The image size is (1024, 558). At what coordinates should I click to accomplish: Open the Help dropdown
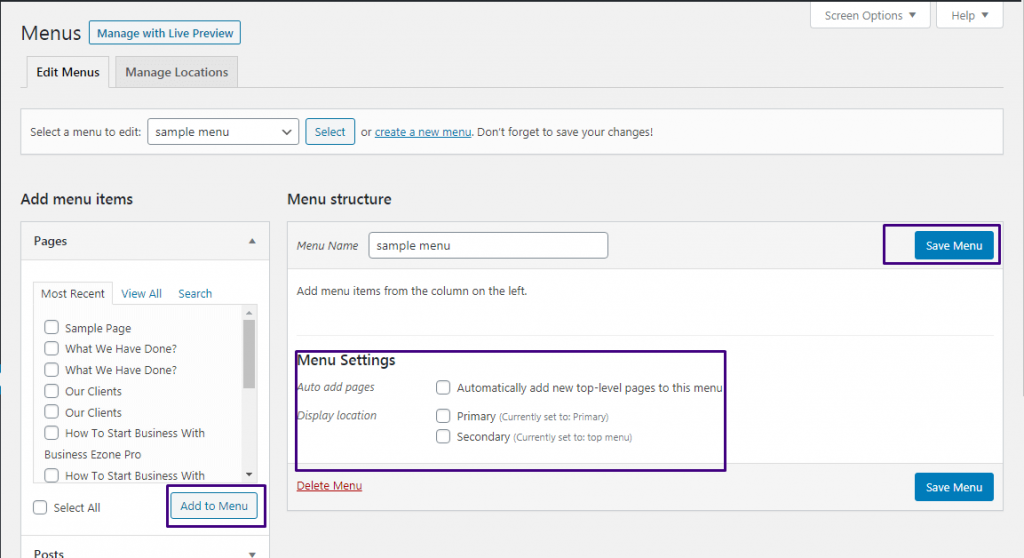pos(969,15)
